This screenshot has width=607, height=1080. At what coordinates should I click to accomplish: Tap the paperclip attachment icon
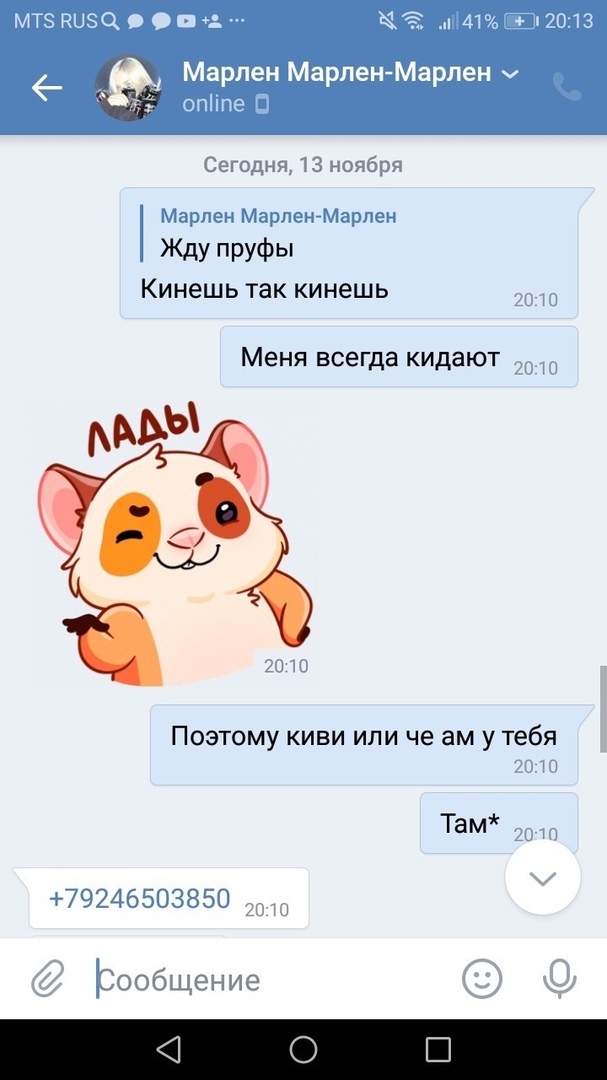[x=48, y=979]
